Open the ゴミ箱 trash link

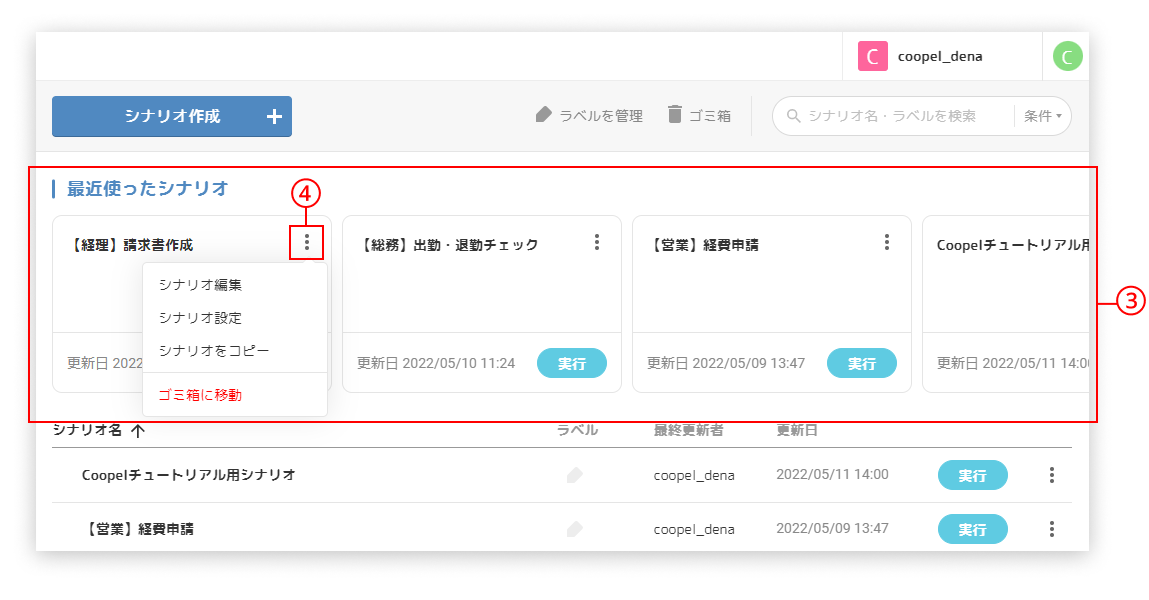[699, 116]
